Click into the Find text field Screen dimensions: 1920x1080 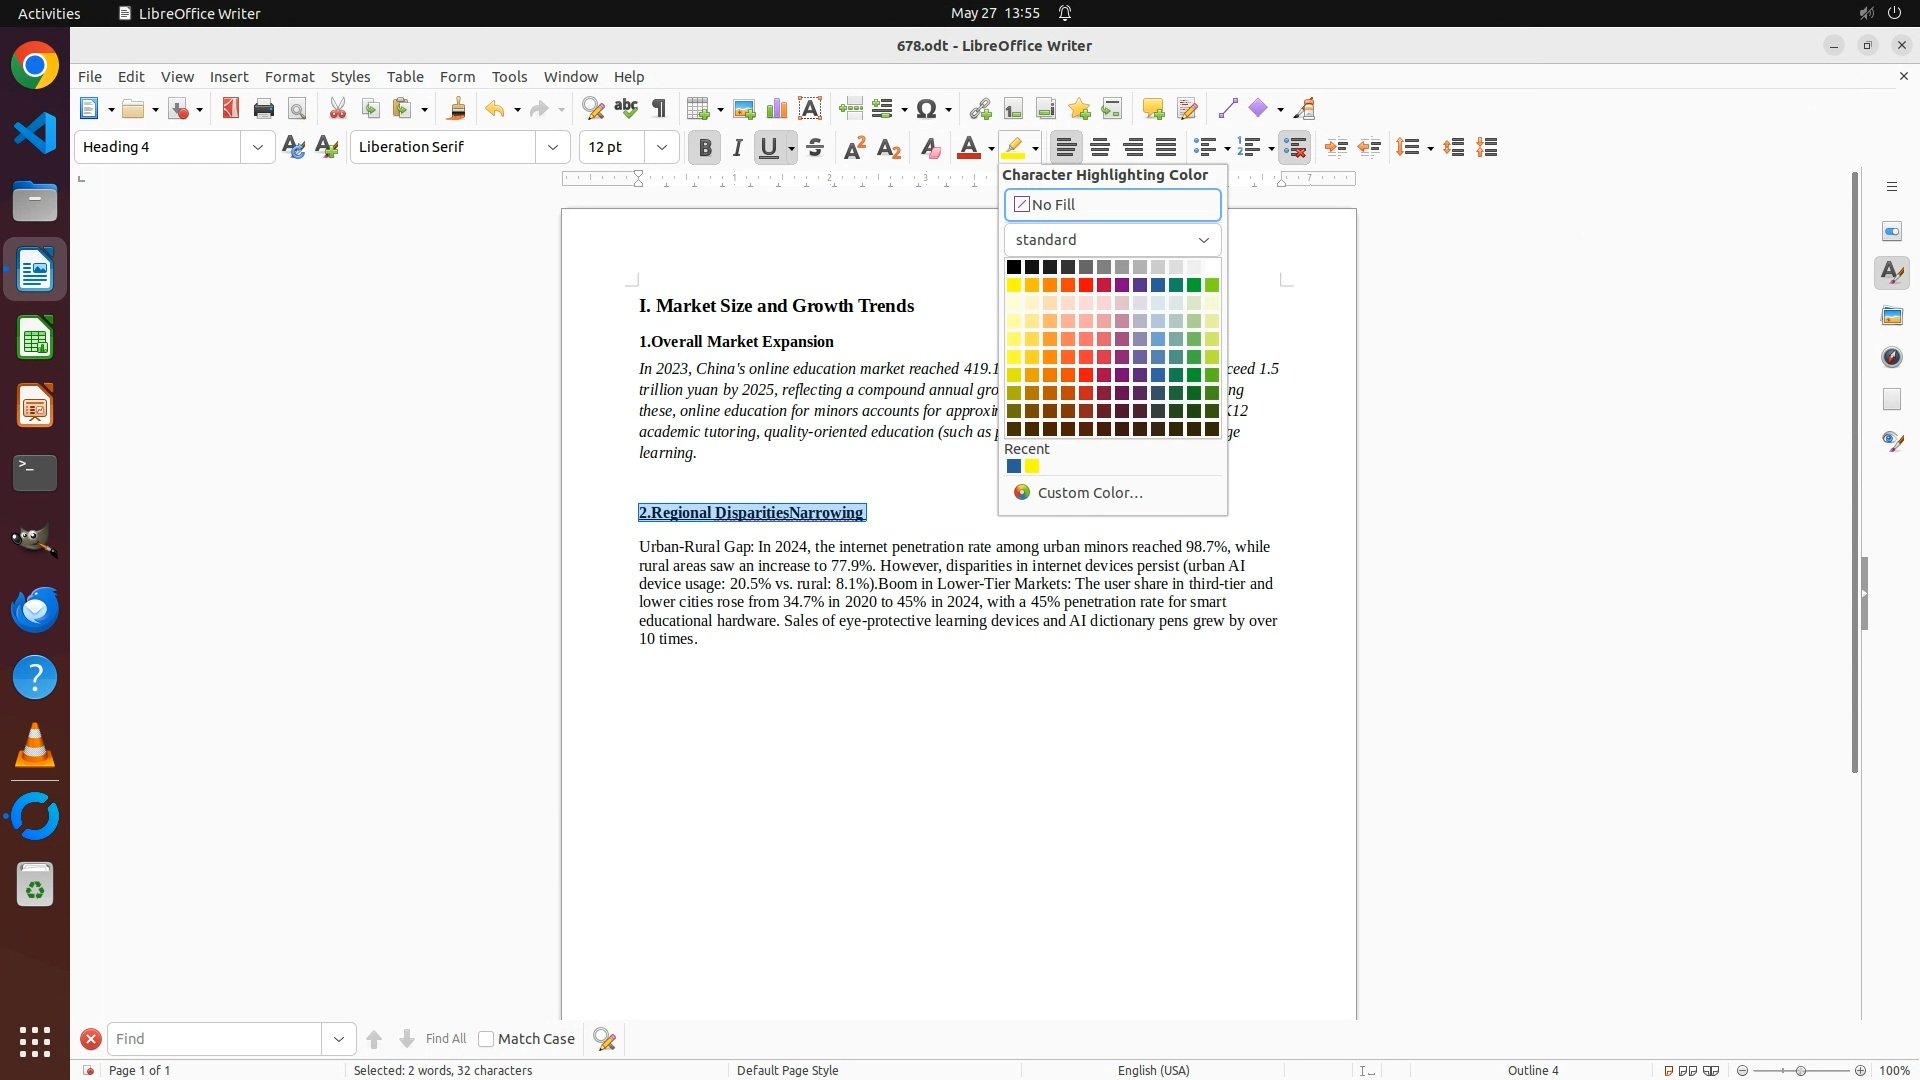pyautogui.click(x=214, y=1039)
